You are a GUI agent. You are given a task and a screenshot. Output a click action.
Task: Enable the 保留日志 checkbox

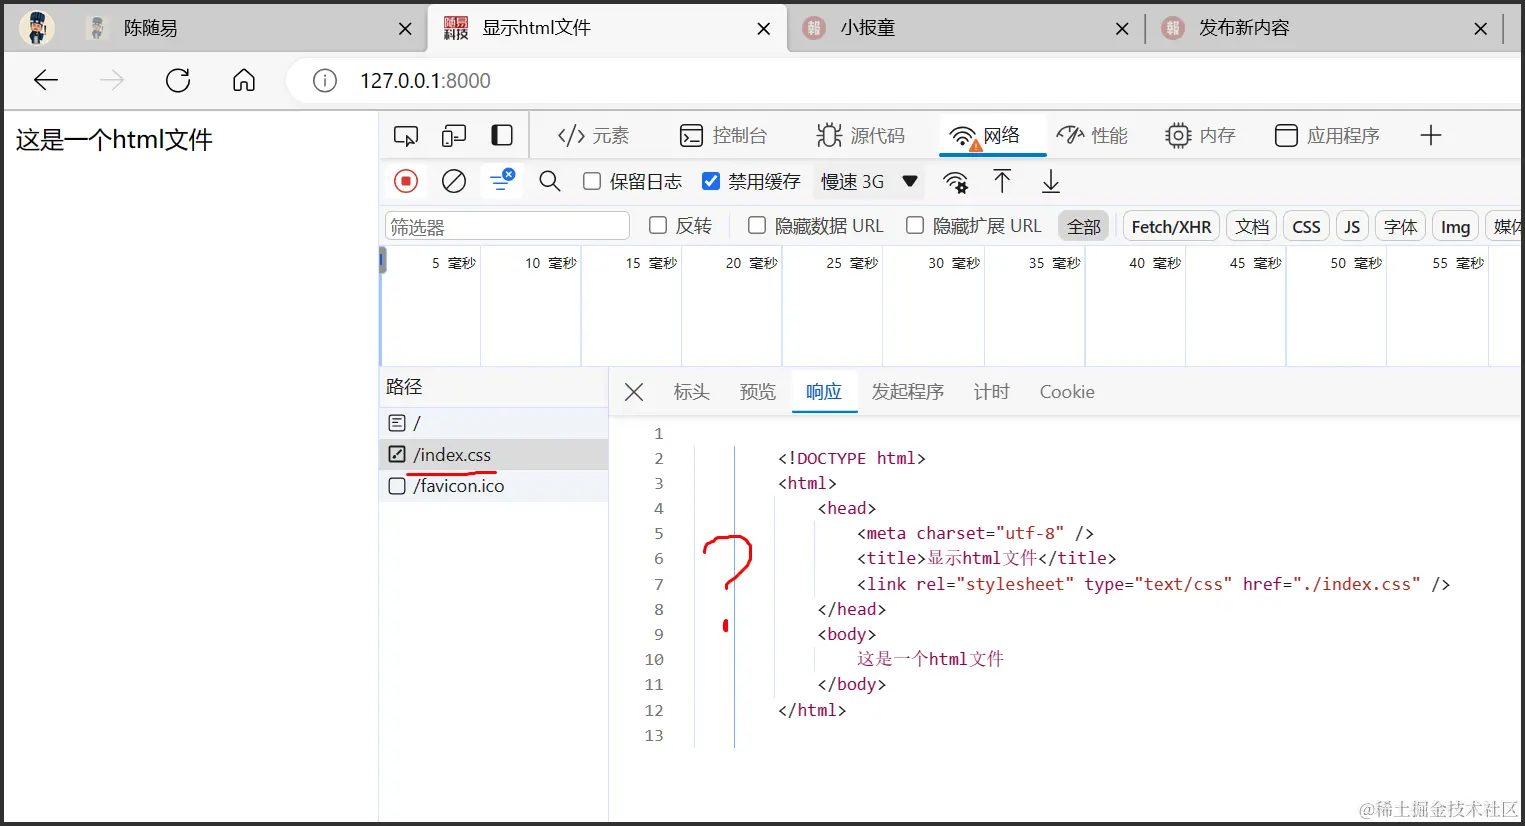click(x=592, y=181)
